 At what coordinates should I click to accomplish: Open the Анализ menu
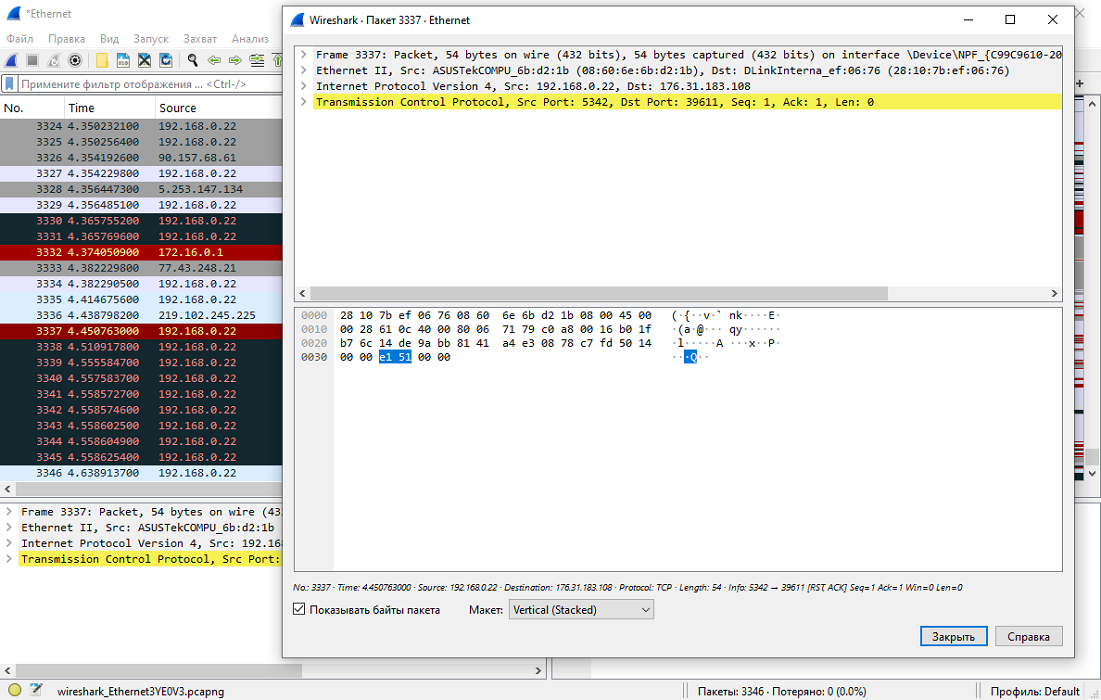tap(250, 39)
